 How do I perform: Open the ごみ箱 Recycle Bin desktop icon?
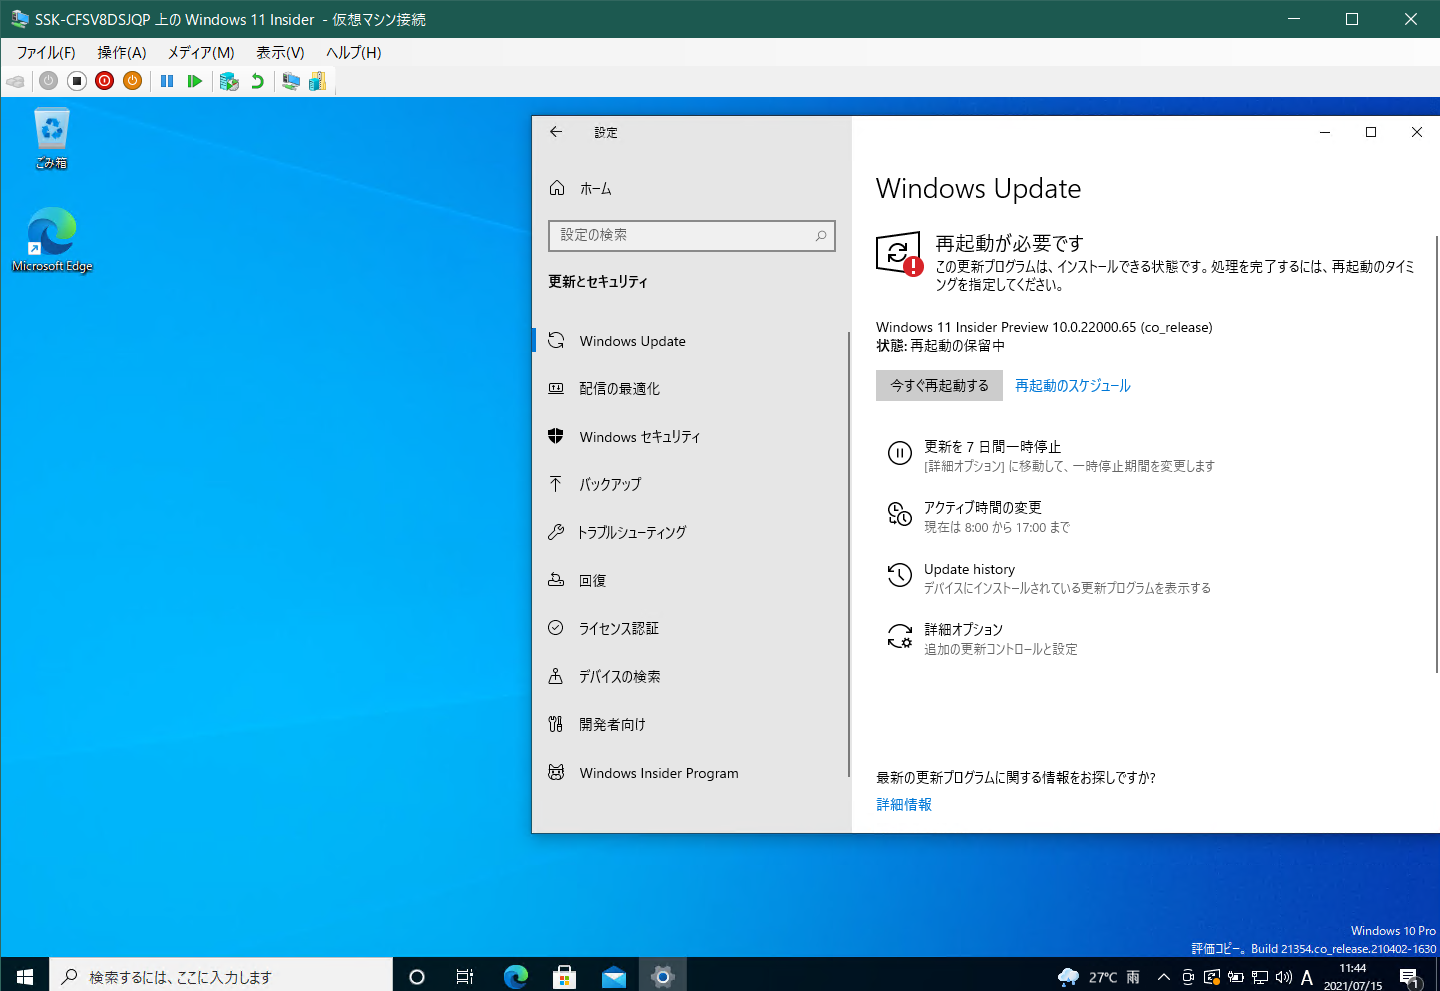point(52,139)
